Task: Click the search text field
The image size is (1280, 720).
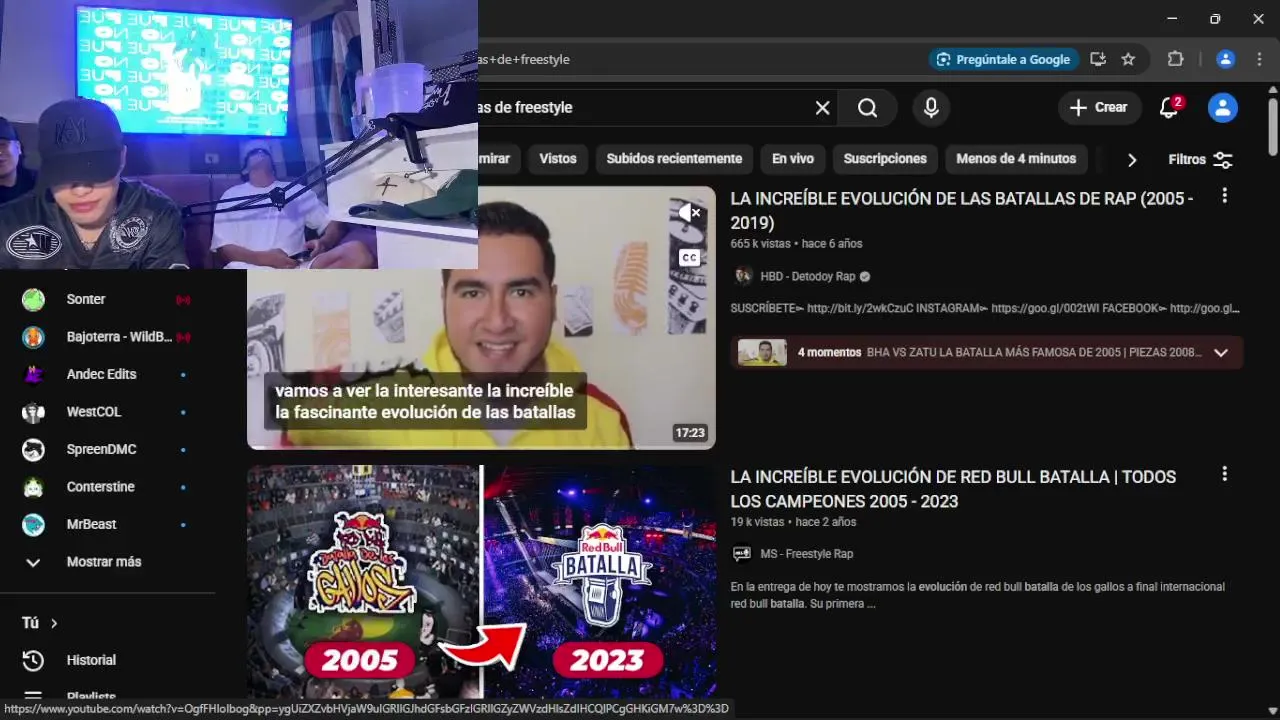Action: pyautogui.click(x=640, y=108)
